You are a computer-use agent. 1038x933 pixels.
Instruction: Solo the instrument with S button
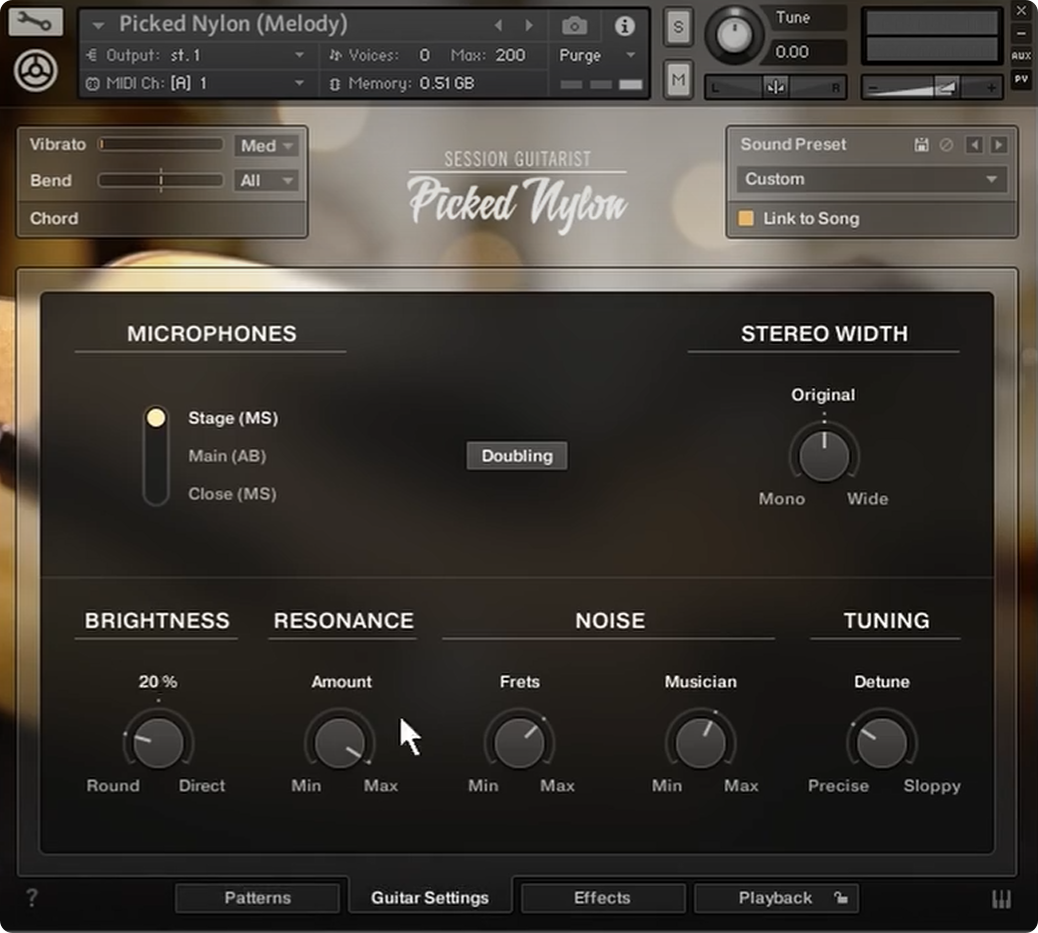coord(678,27)
